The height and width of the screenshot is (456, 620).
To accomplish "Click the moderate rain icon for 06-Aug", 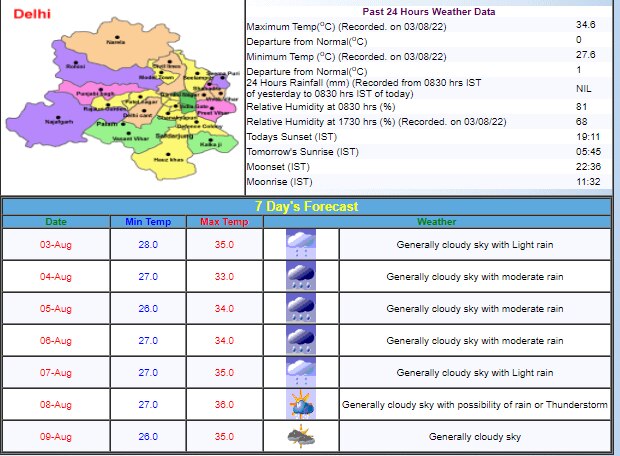I will click(x=301, y=340).
